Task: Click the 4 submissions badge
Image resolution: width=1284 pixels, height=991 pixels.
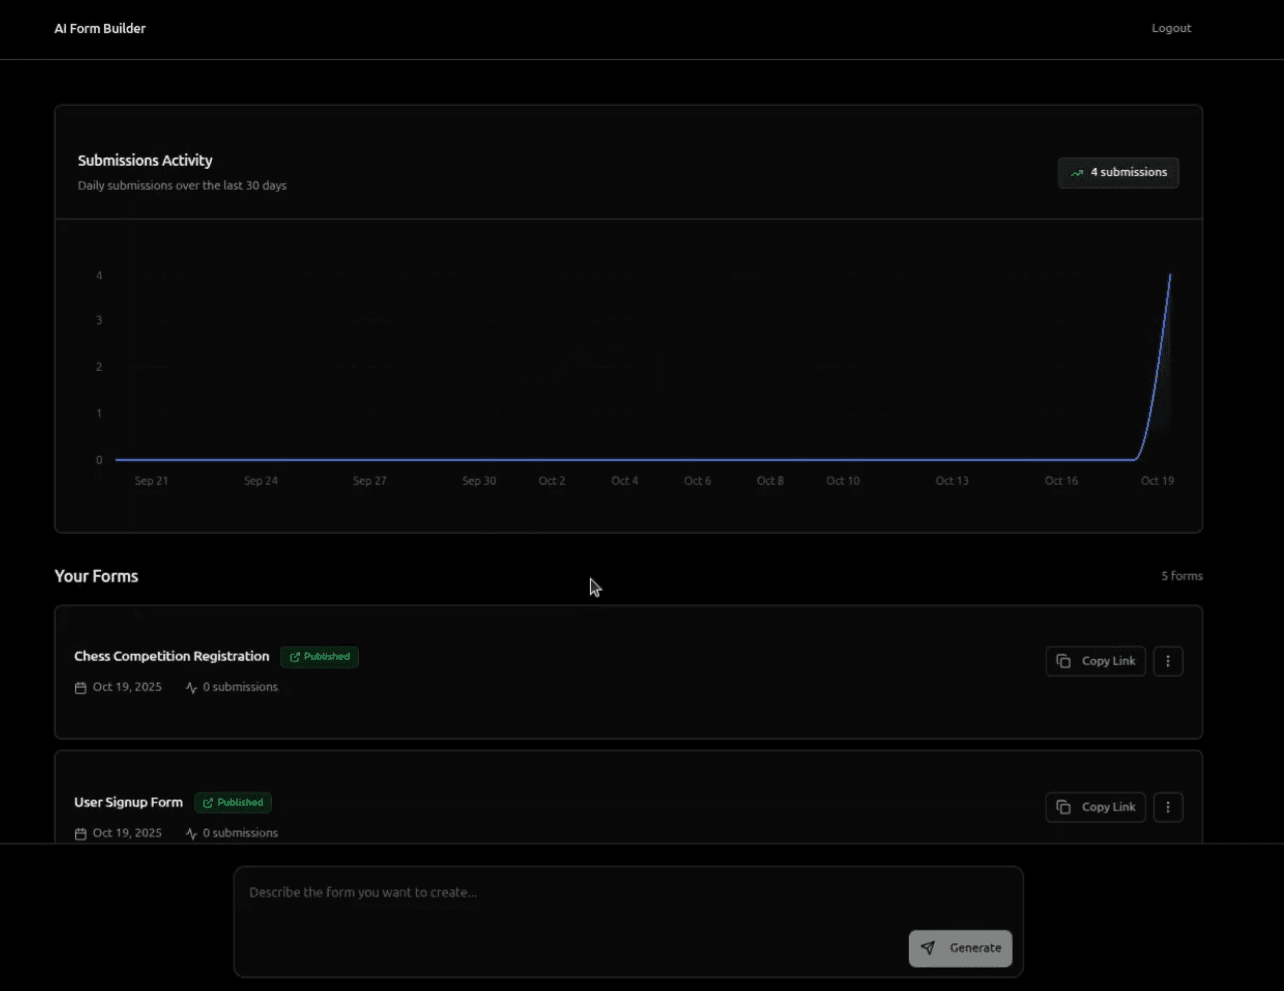Action: click(1118, 172)
